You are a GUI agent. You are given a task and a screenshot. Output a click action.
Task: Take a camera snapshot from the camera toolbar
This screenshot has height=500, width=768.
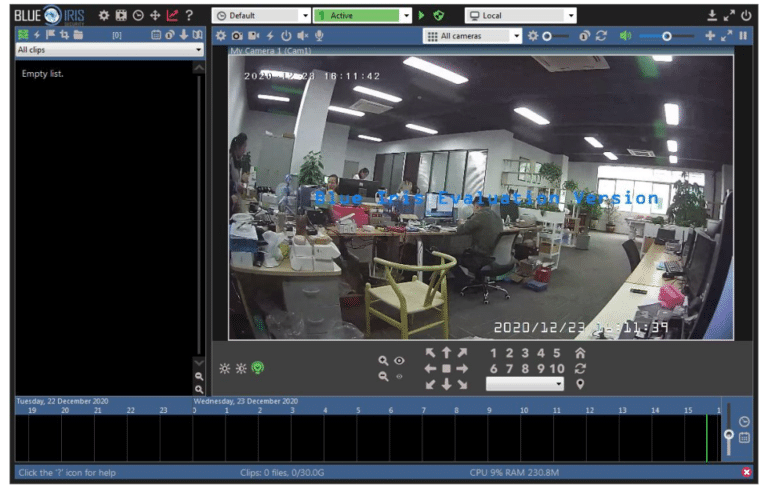pos(237,35)
